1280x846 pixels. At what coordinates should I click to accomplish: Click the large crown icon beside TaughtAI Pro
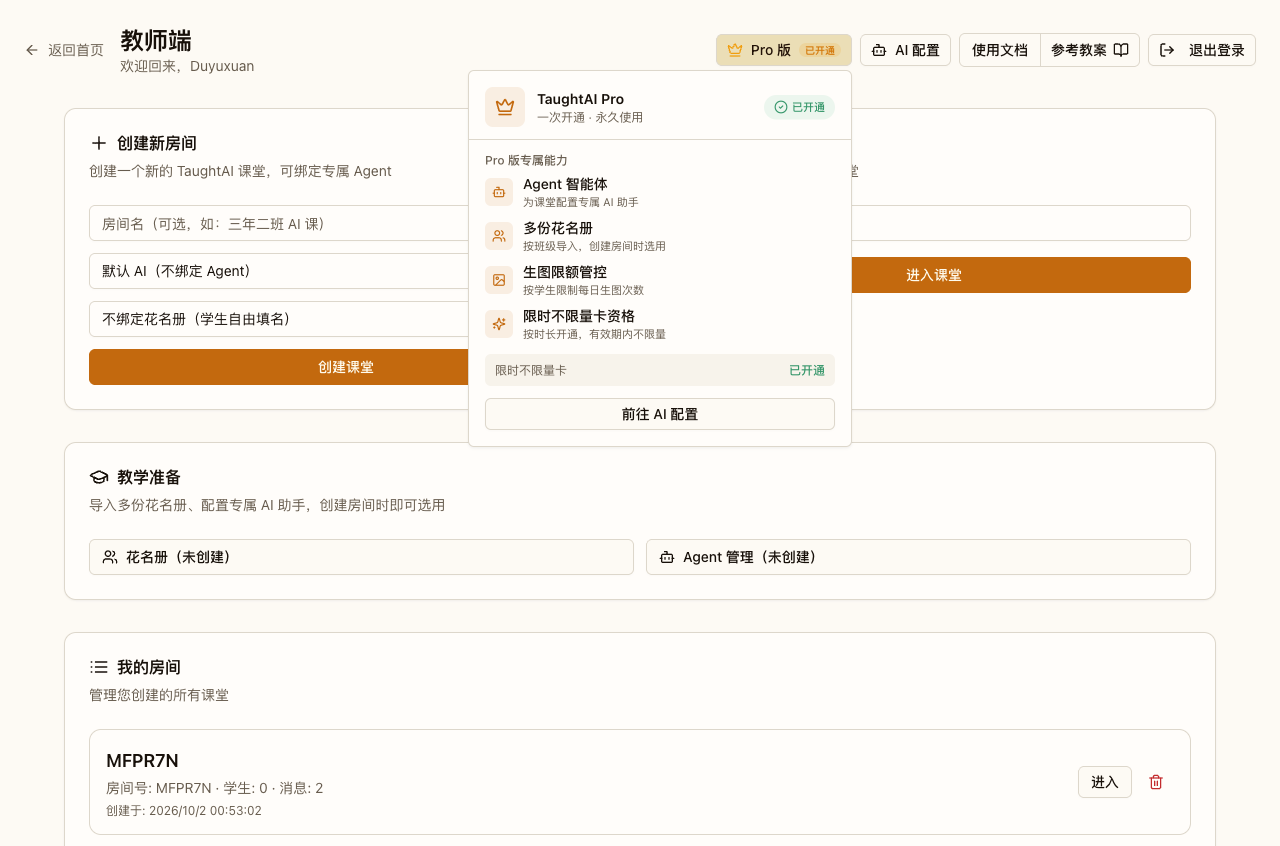505,107
